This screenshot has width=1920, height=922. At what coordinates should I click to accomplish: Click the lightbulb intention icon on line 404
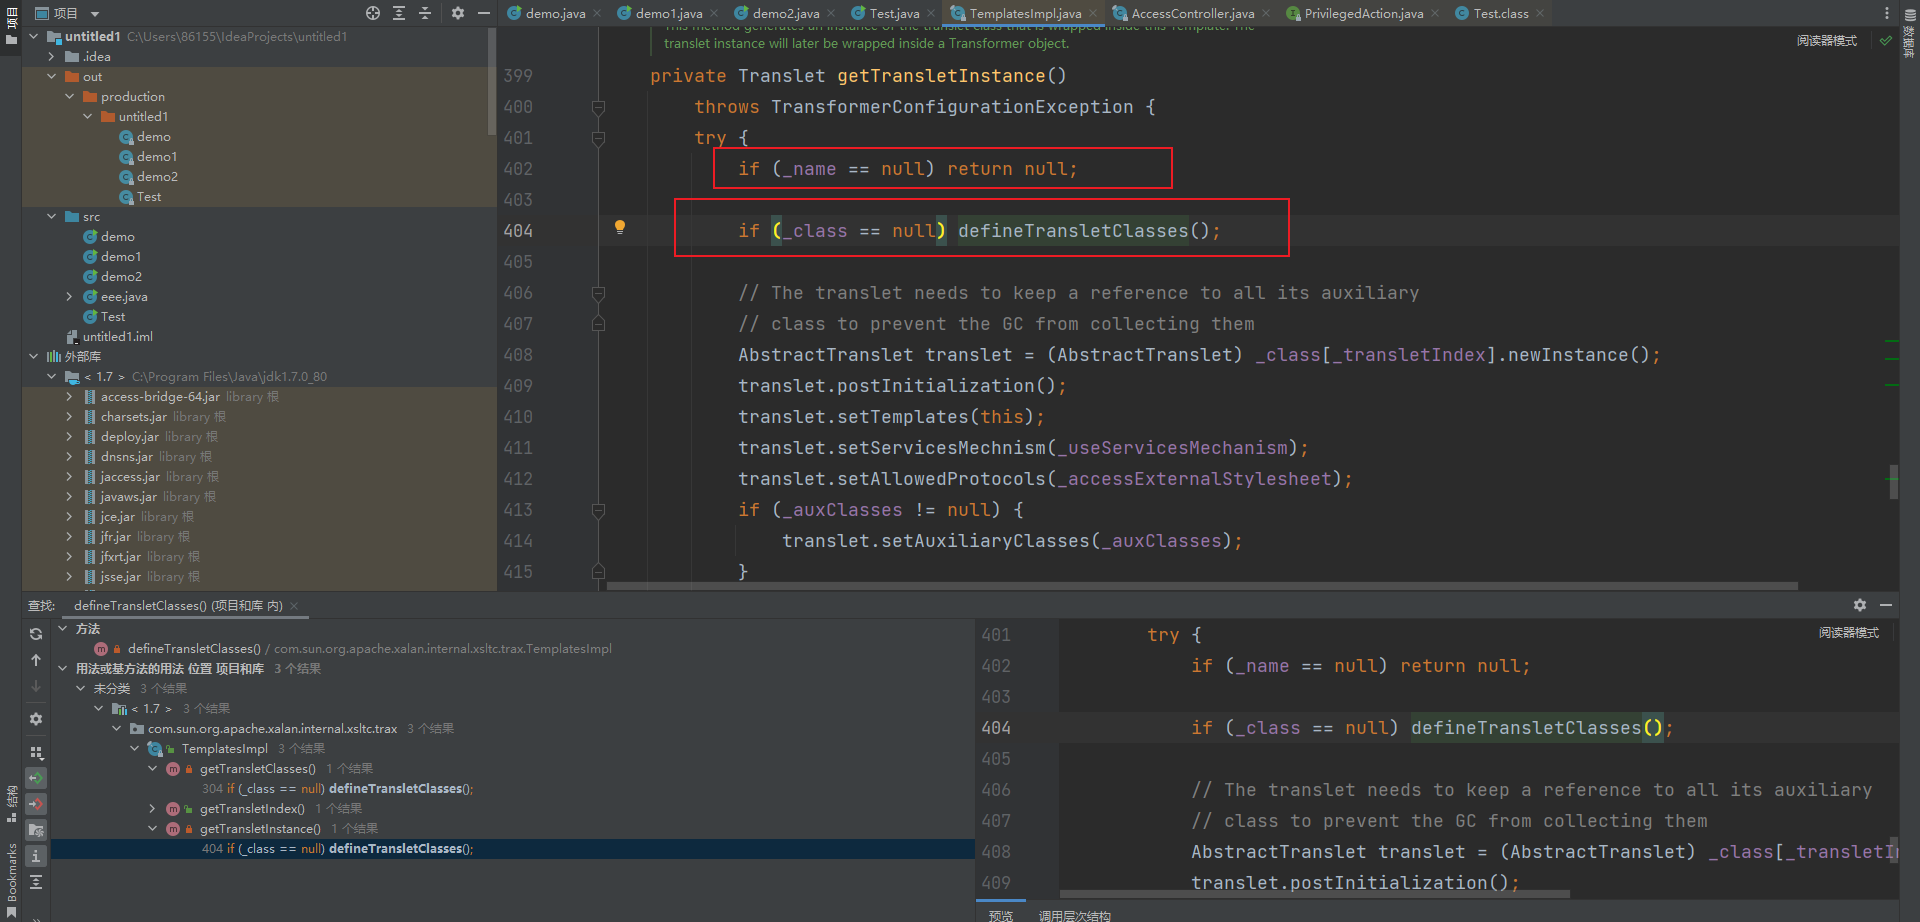(620, 227)
